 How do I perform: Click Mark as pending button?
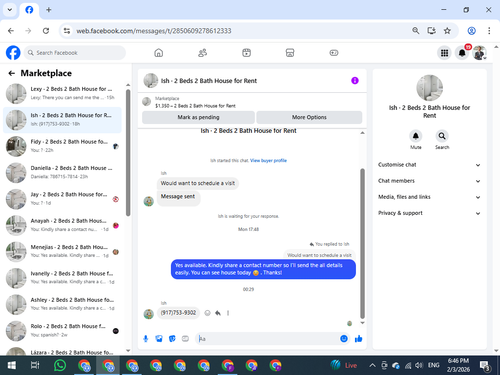(198, 117)
